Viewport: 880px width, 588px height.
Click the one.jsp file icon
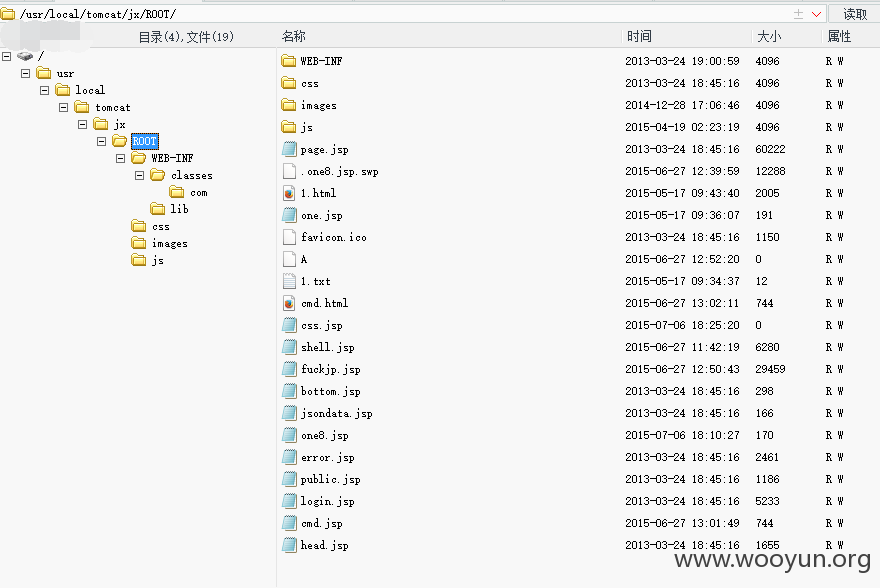coord(289,215)
